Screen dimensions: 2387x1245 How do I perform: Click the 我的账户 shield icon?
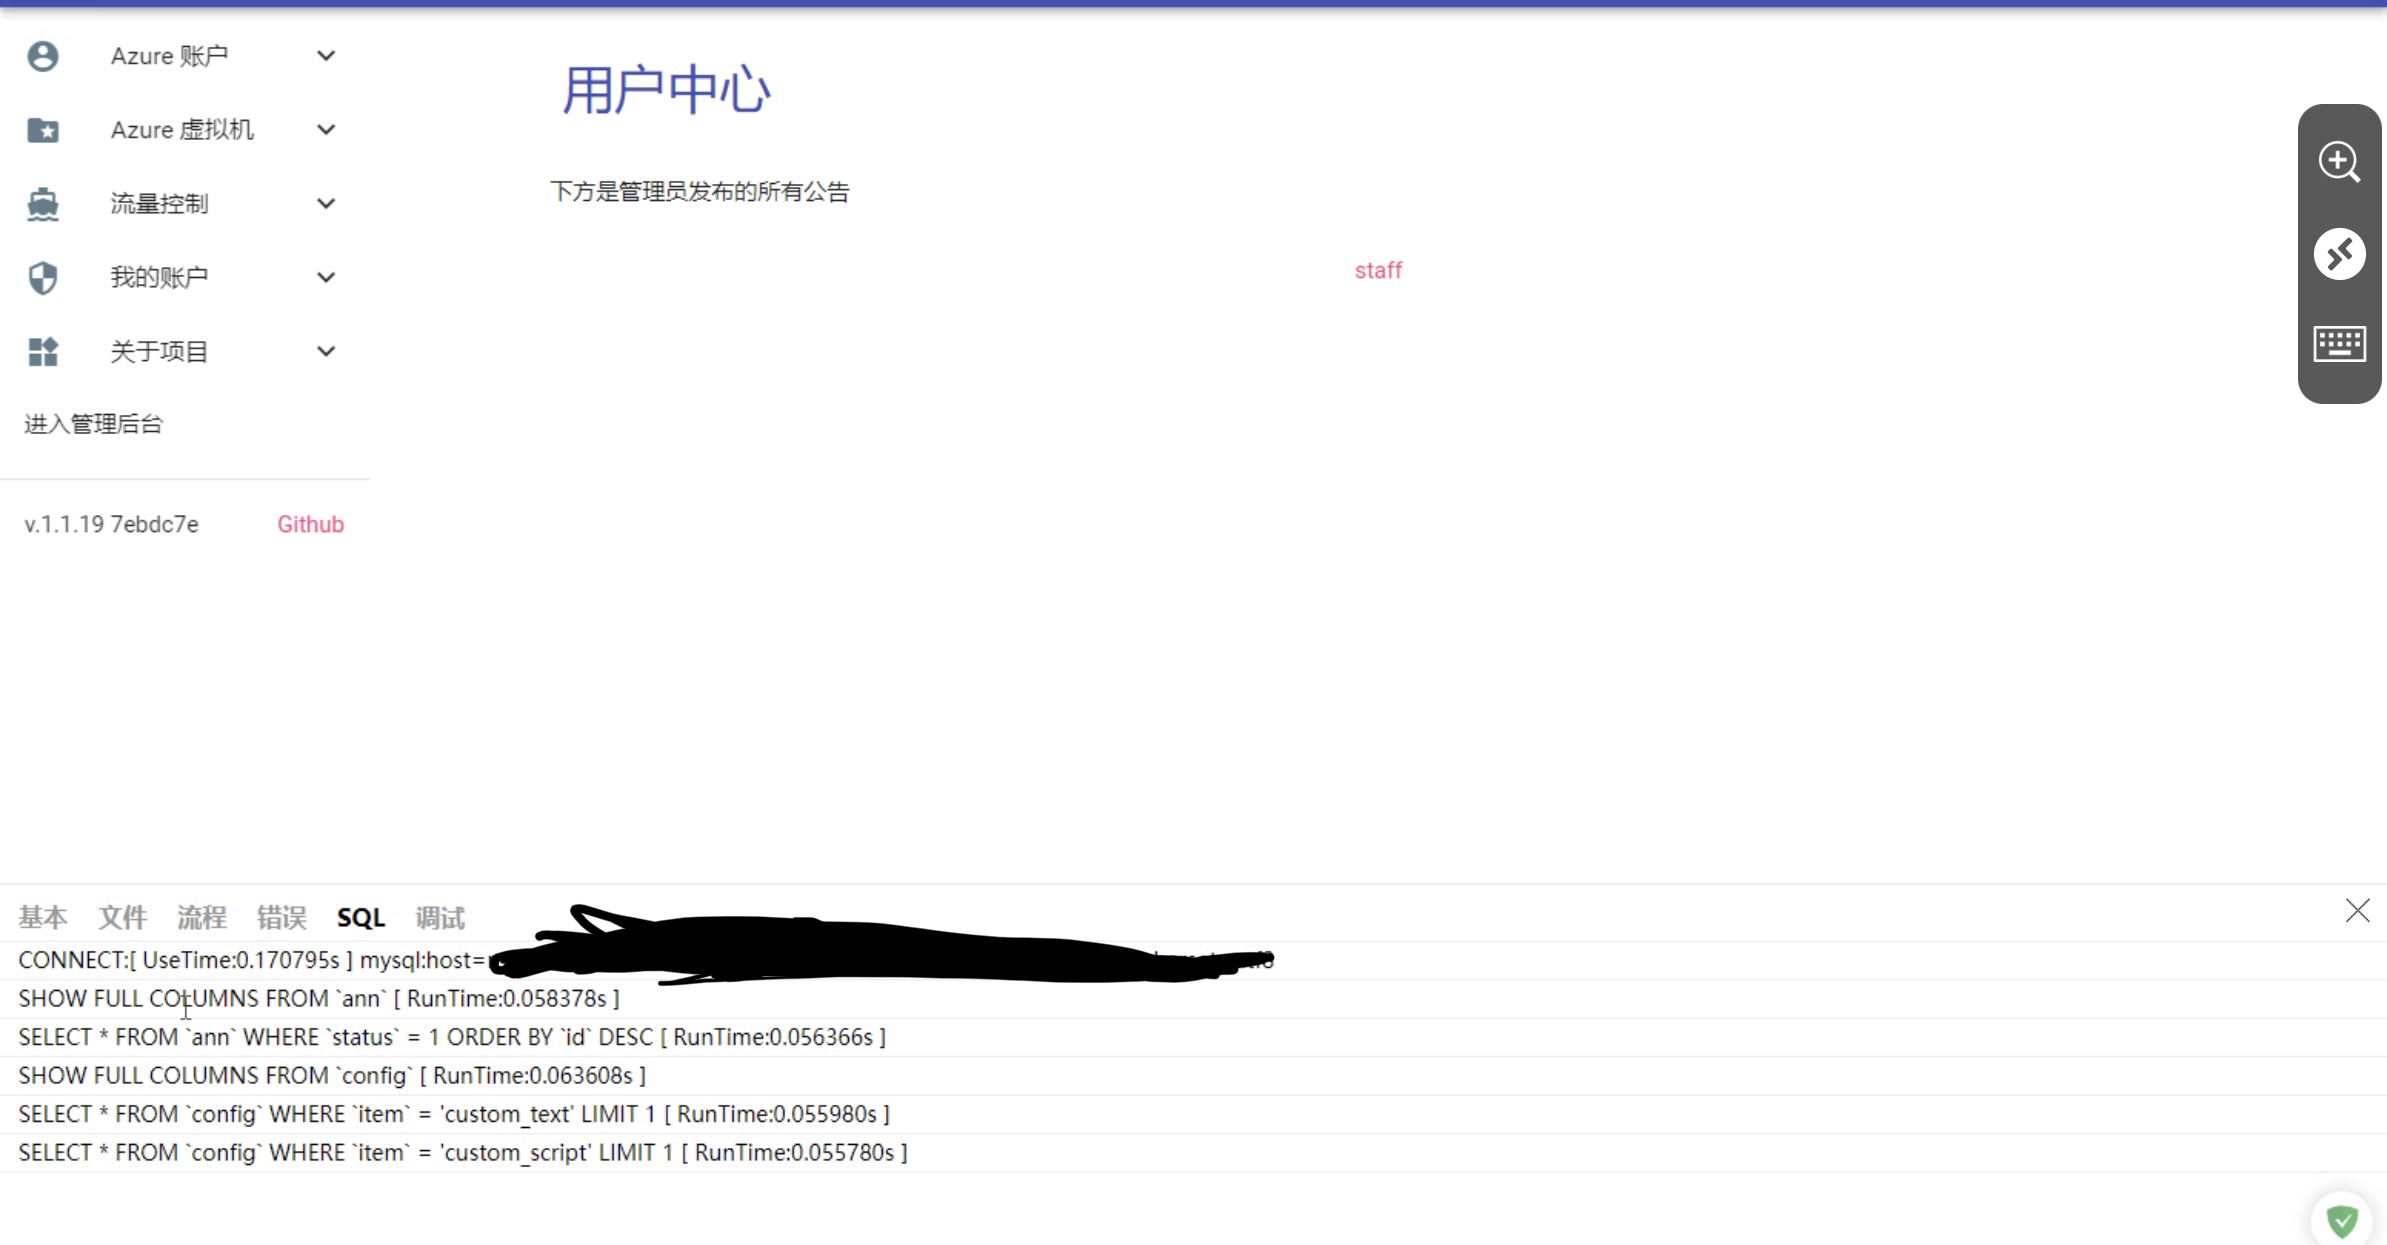43,277
